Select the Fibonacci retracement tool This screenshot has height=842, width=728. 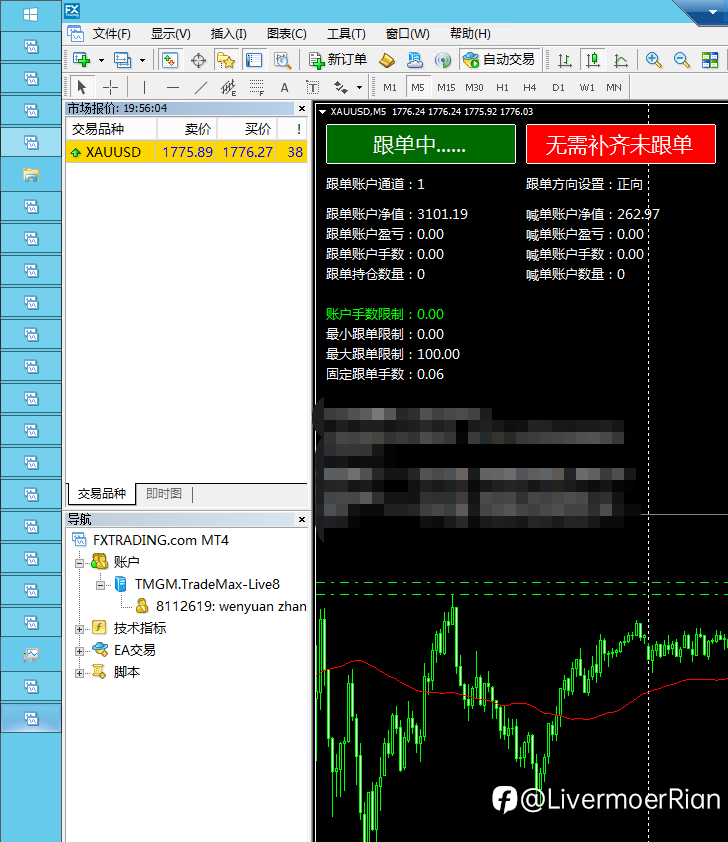[x=257, y=87]
